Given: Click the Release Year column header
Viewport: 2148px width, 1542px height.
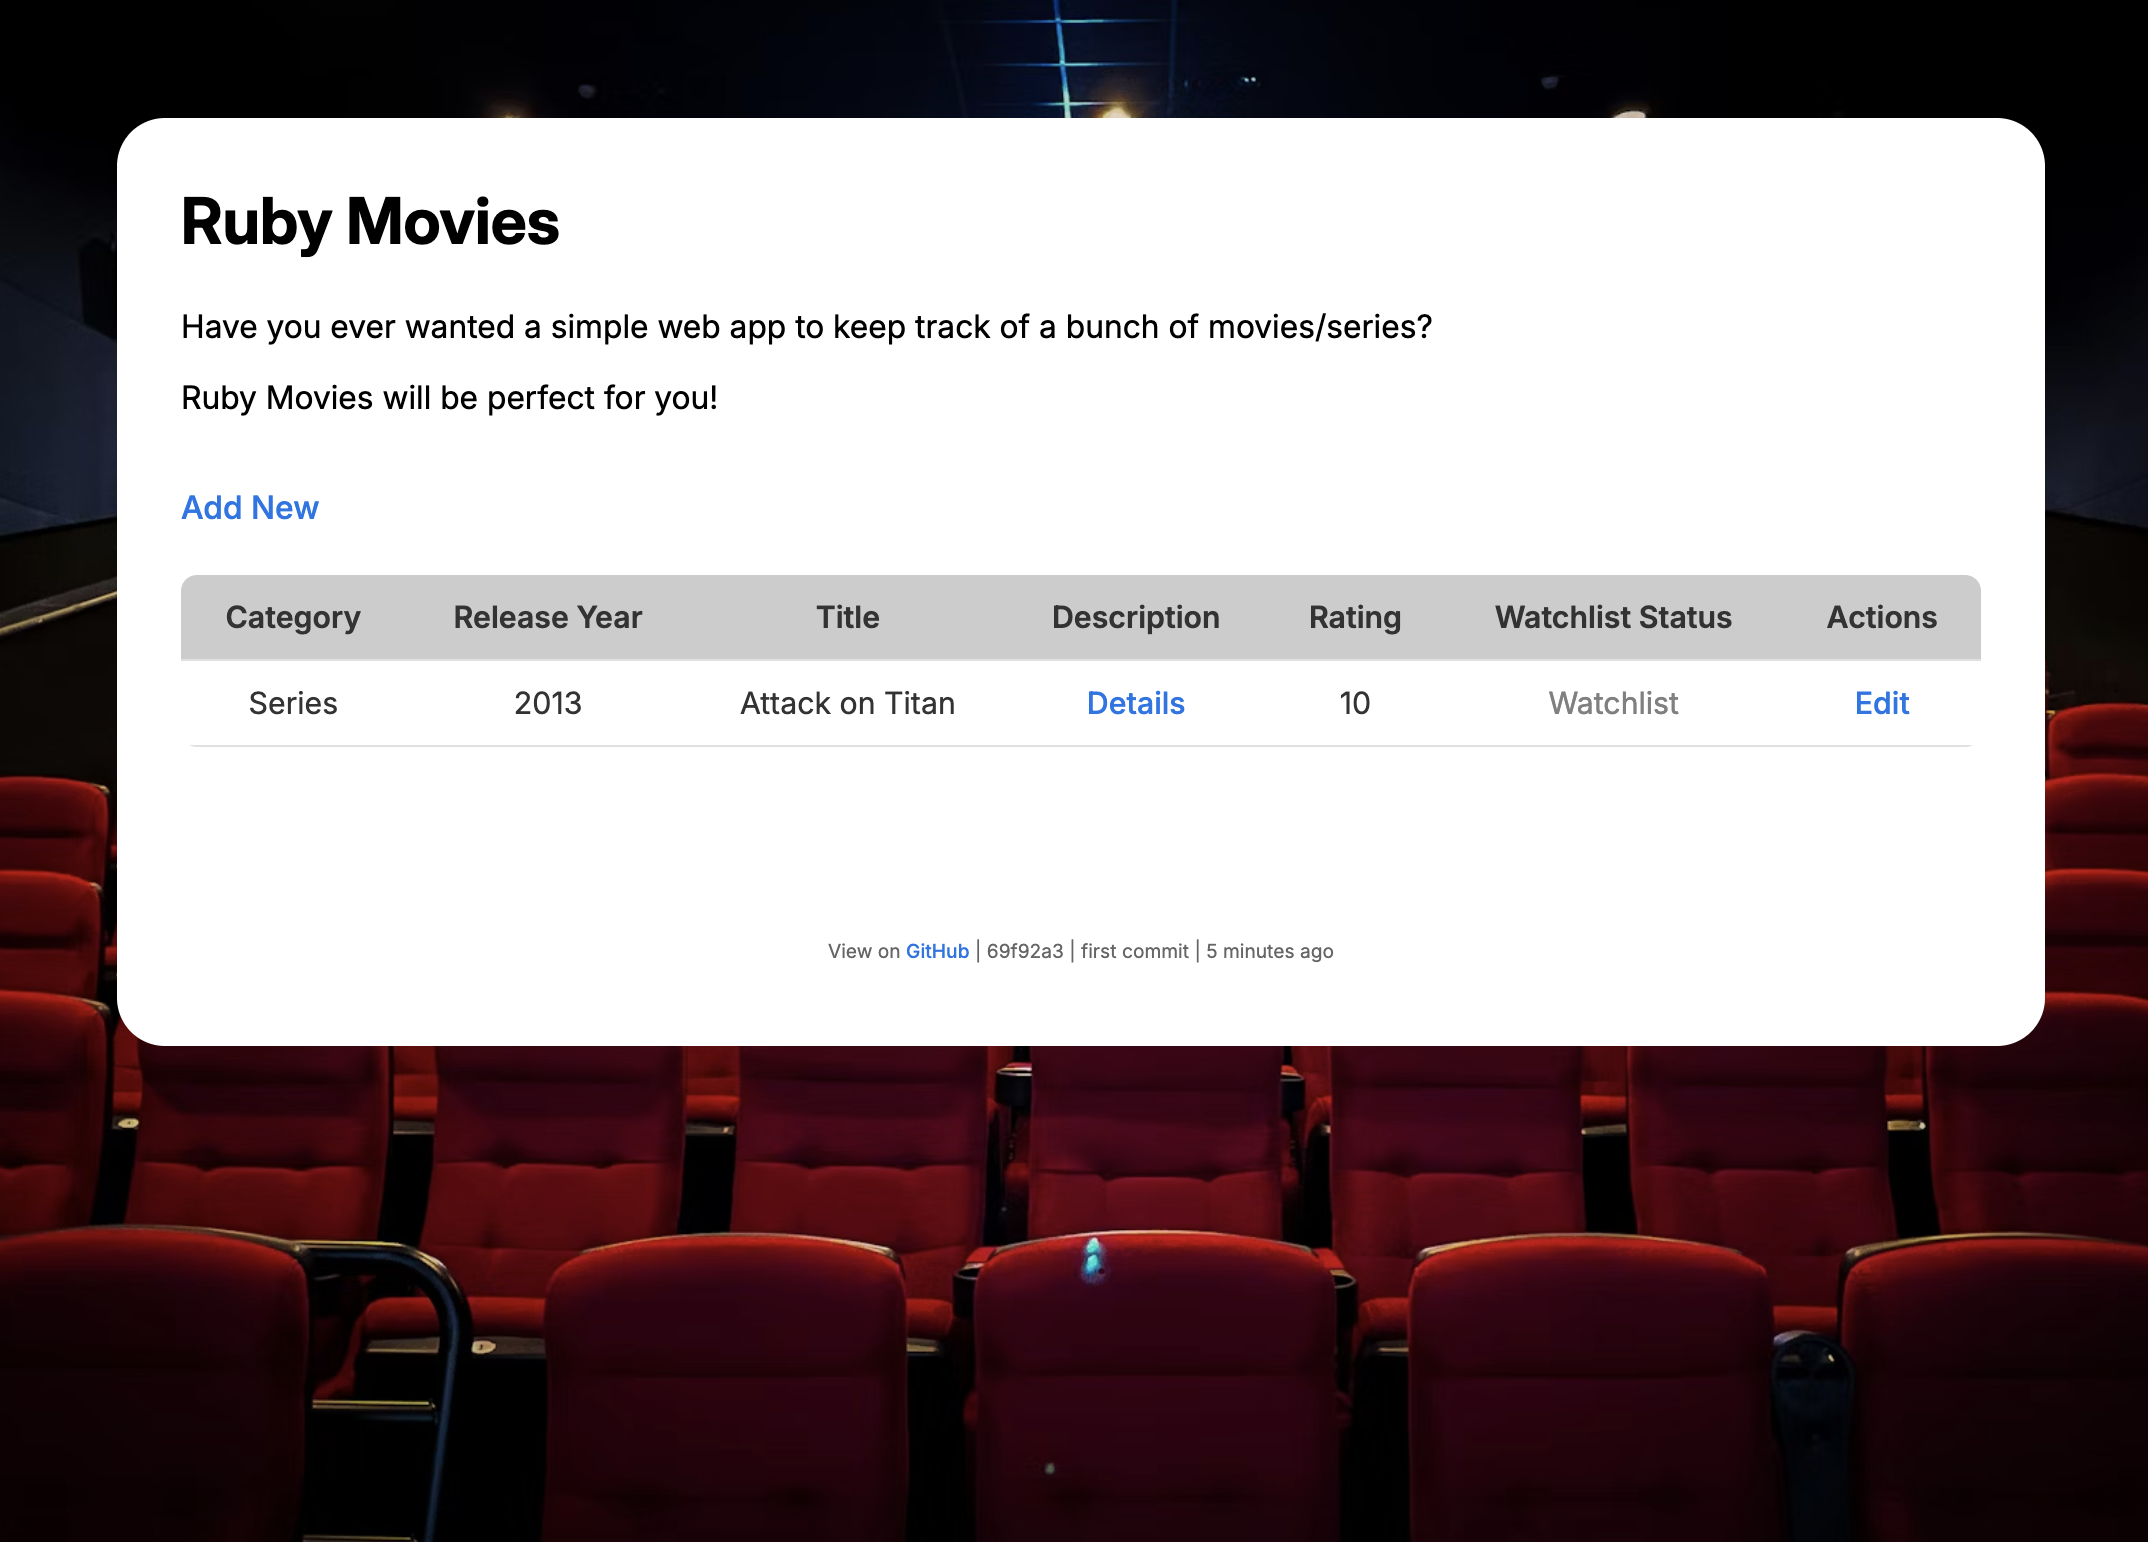Looking at the screenshot, I should tap(547, 617).
